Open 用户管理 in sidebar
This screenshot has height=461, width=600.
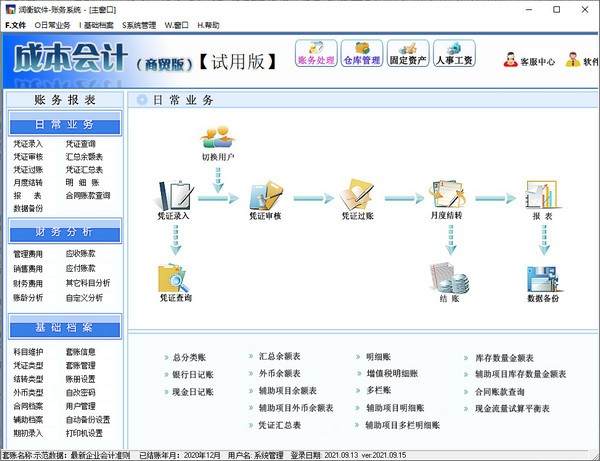coord(81,406)
